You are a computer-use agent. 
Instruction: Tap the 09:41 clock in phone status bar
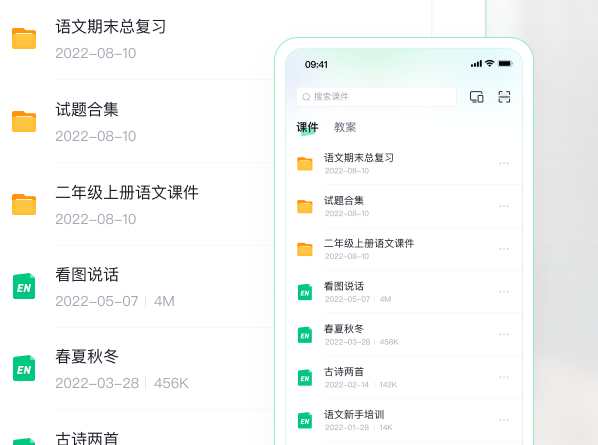[x=316, y=64]
